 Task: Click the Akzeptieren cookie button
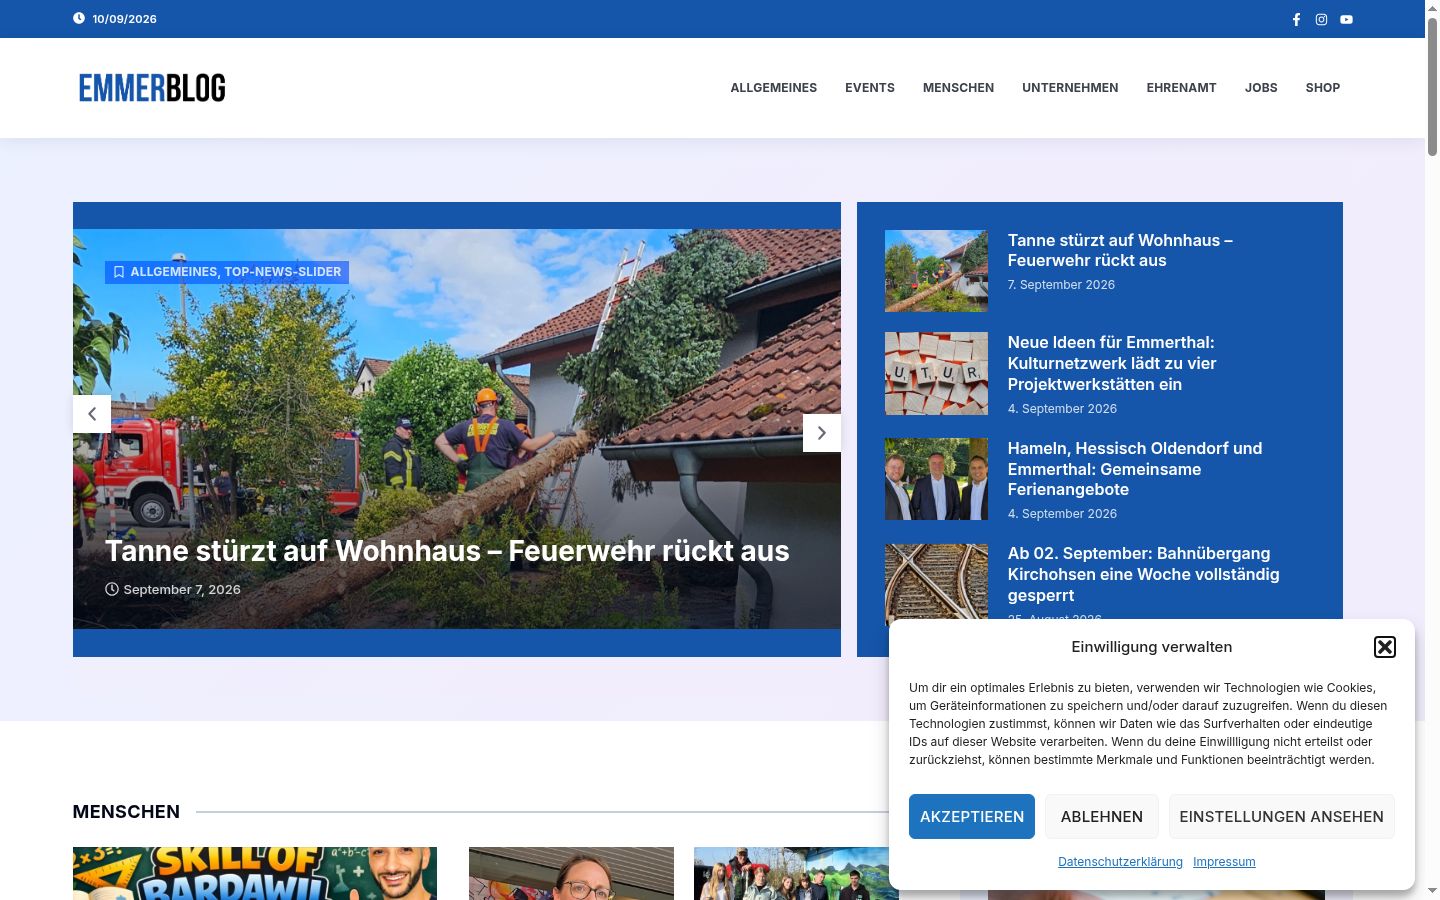(972, 817)
